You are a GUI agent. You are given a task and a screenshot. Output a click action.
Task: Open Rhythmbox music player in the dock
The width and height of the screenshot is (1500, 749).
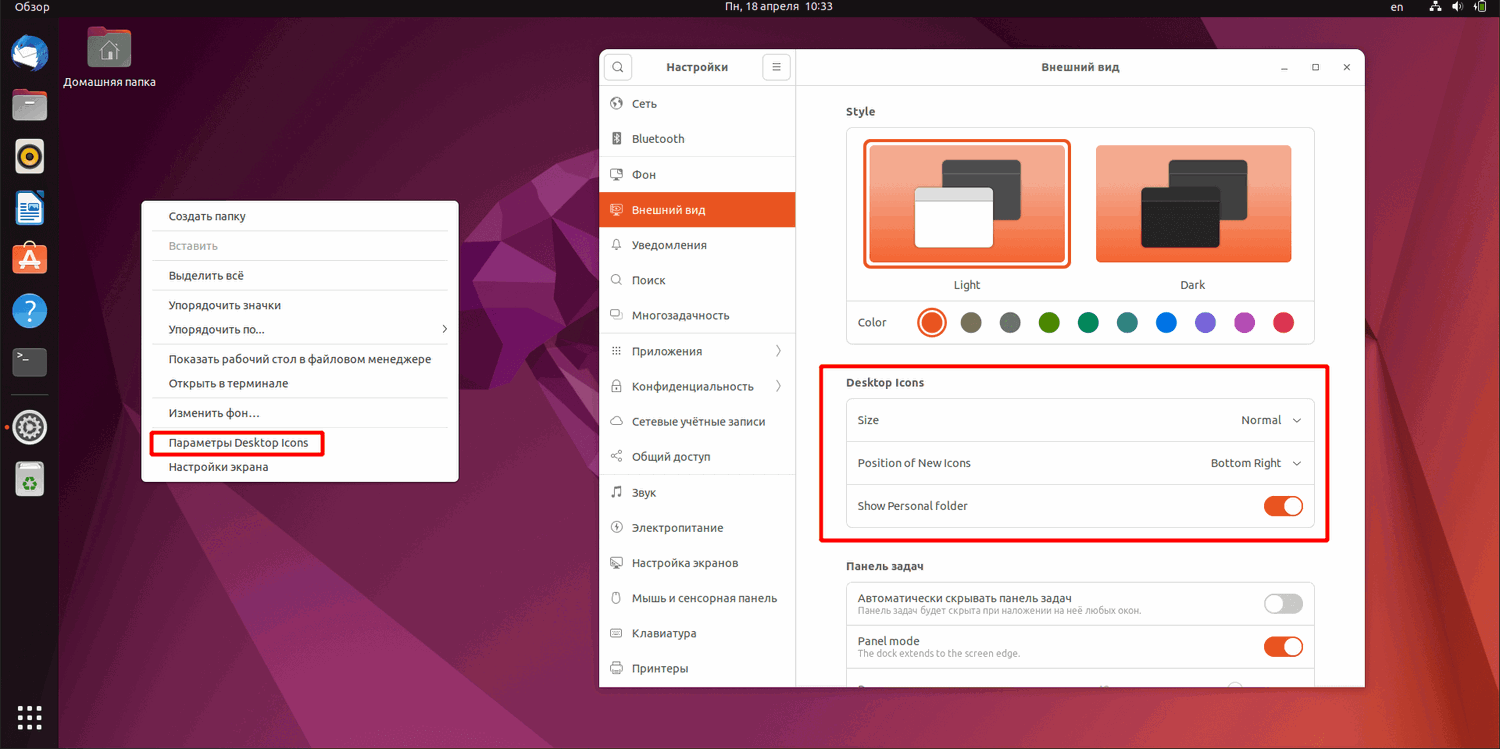pos(29,156)
